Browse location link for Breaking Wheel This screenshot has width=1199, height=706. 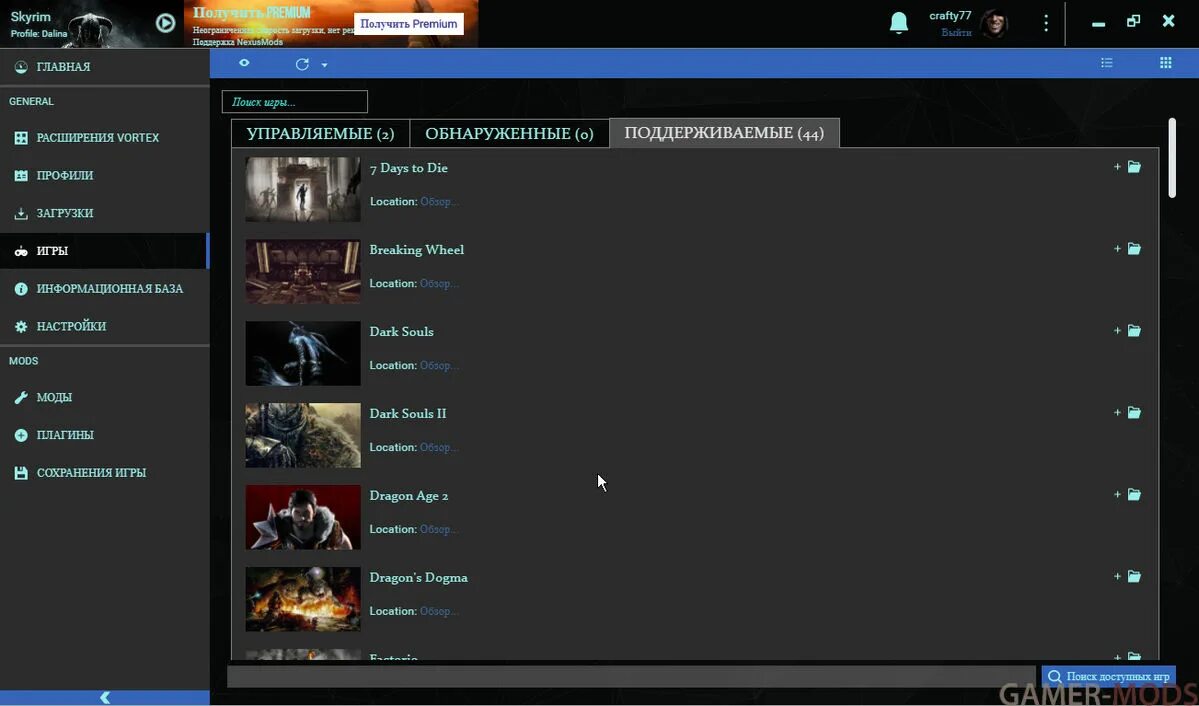(439, 284)
